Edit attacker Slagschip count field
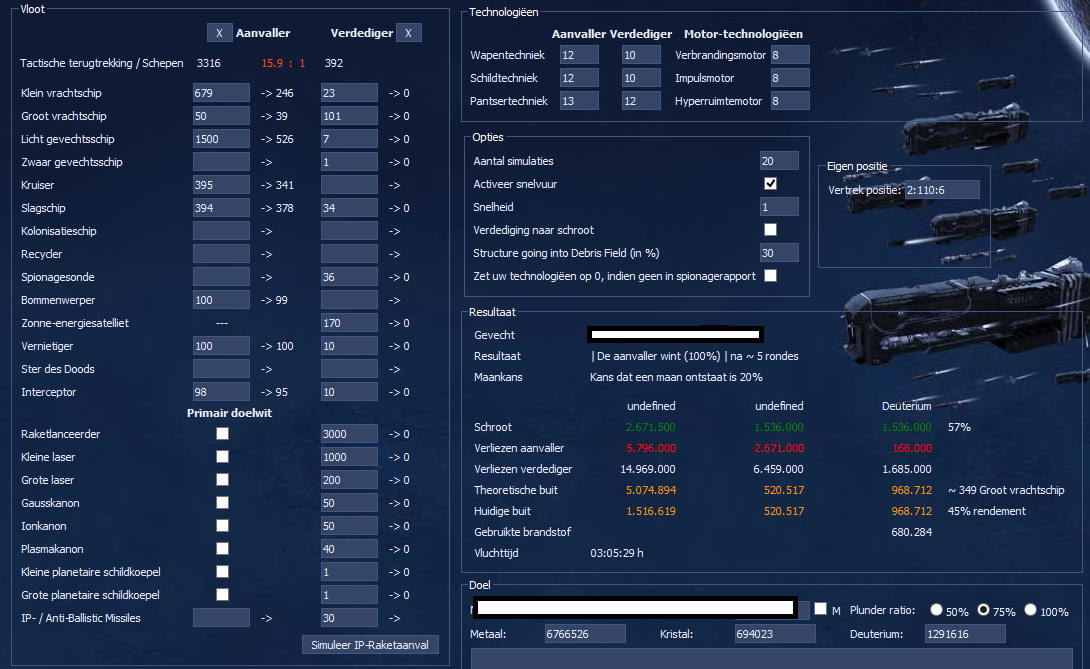Image resolution: width=1090 pixels, height=669 pixels. (221, 207)
